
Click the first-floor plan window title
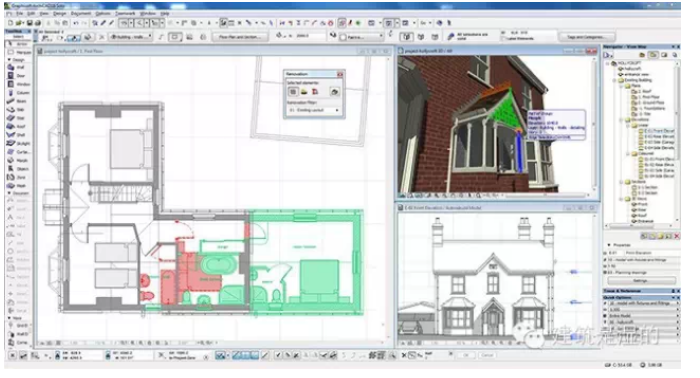(x=74, y=51)
